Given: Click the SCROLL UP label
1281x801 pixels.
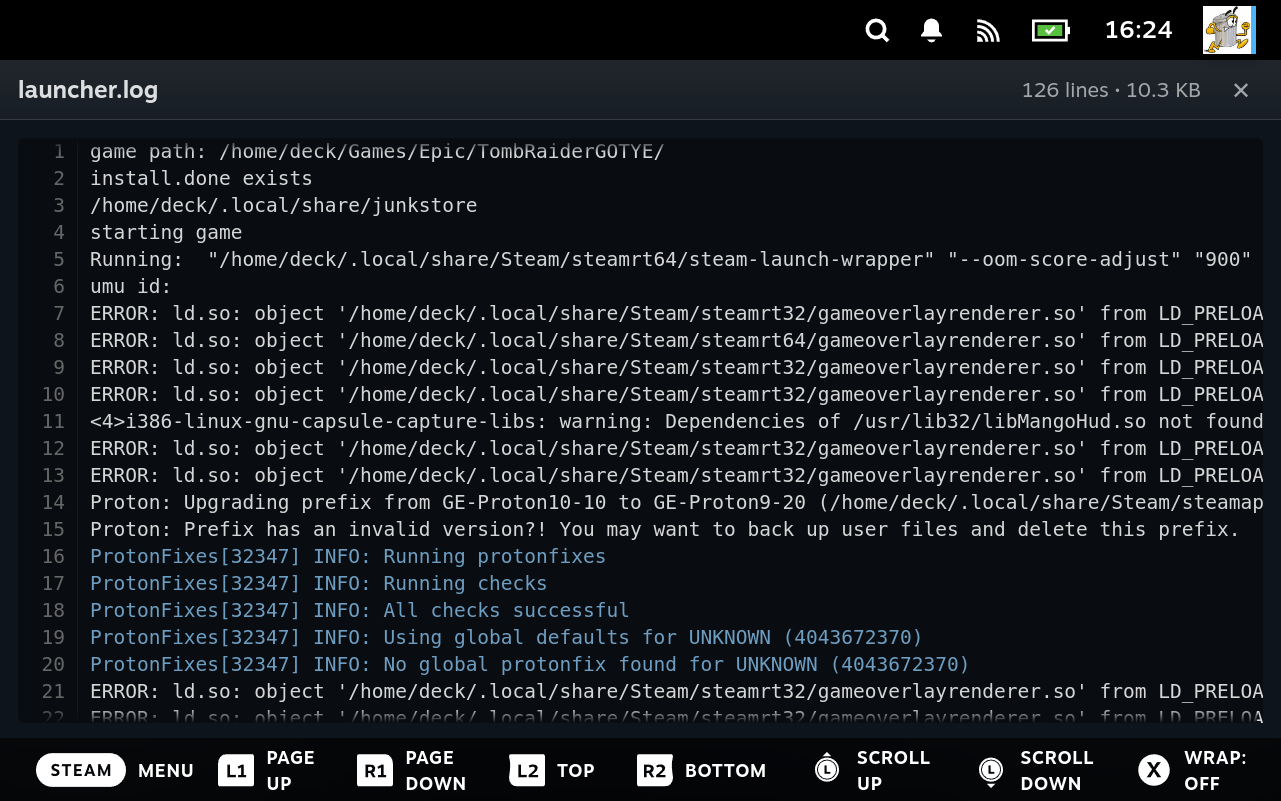Looking at the screenshot, I should pos(893,770).
